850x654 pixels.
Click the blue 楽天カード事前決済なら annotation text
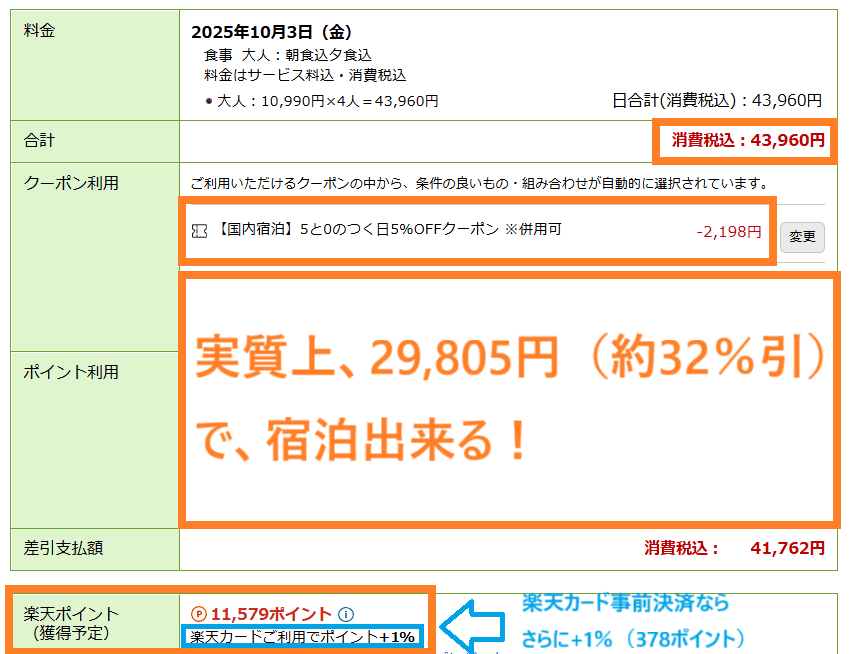click(x=625, y=603)
